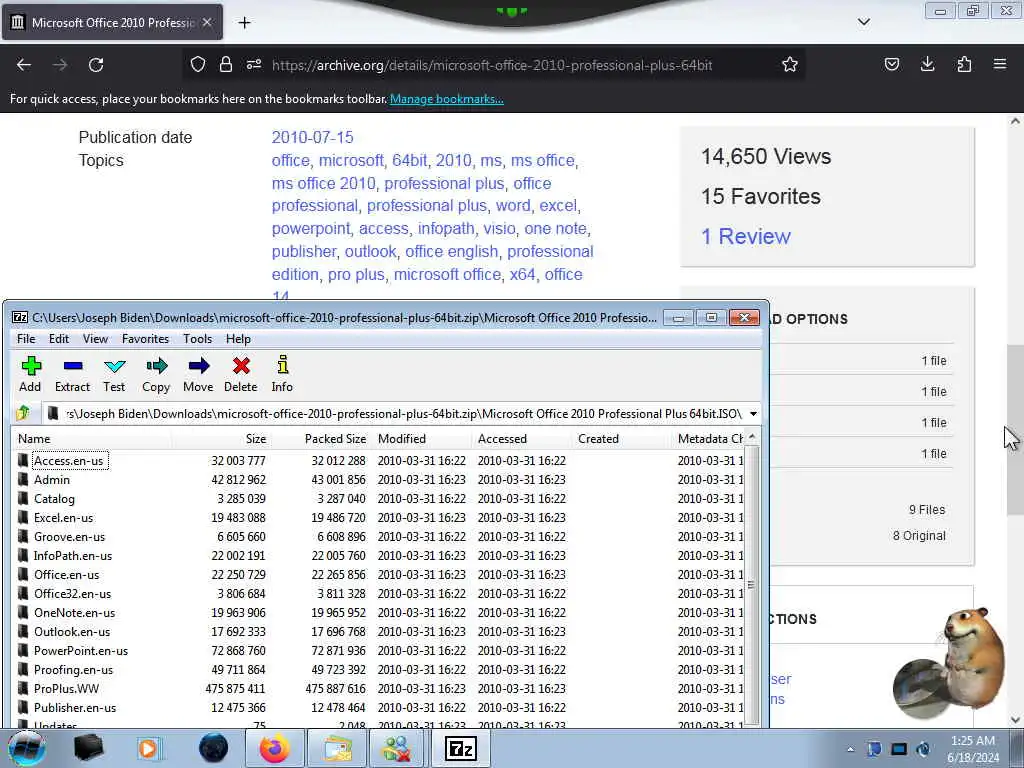
Task: Open the Edit menu in 7-Zip
Action: coord(59,339)
